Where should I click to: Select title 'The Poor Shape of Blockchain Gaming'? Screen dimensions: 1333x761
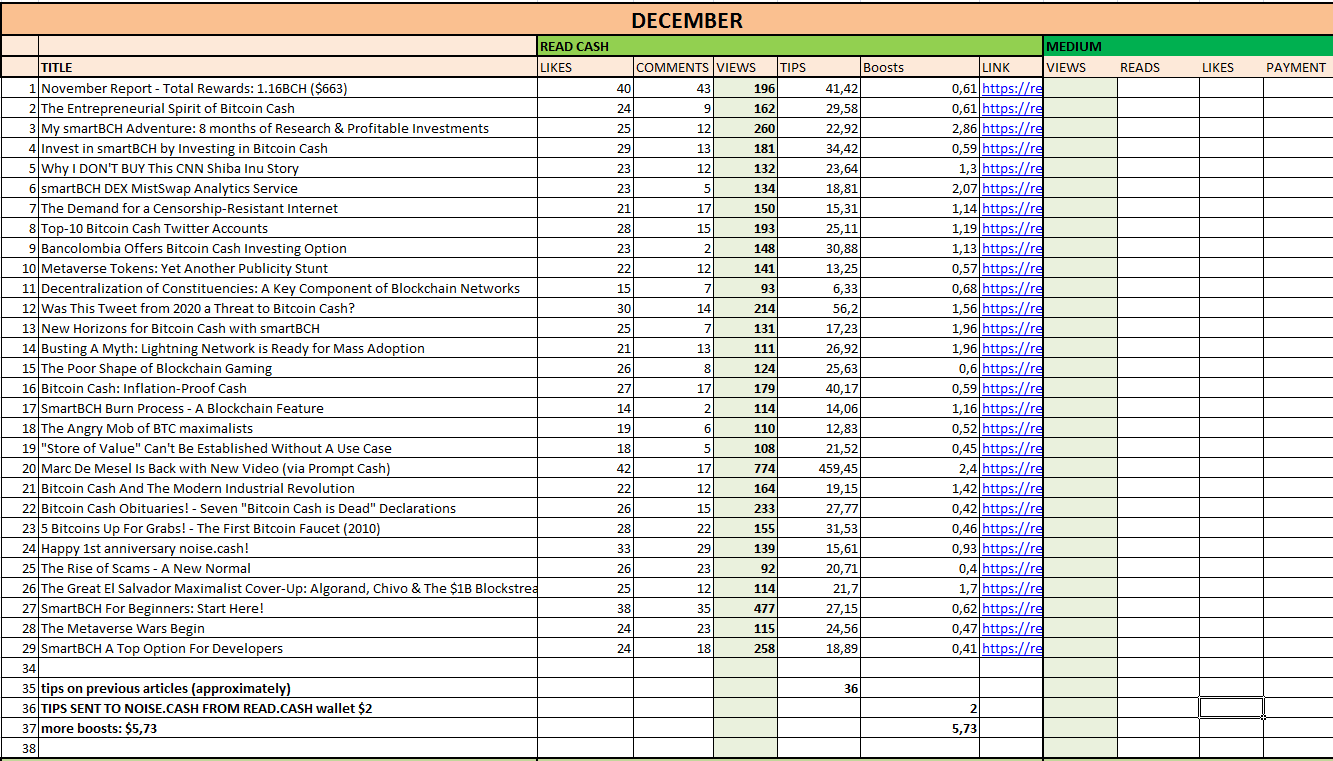click(x=288, y=368)
